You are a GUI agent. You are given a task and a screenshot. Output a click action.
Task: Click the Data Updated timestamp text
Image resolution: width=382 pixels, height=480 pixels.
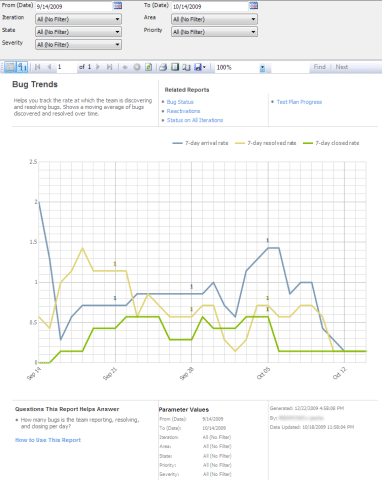(x=312, y=427)
